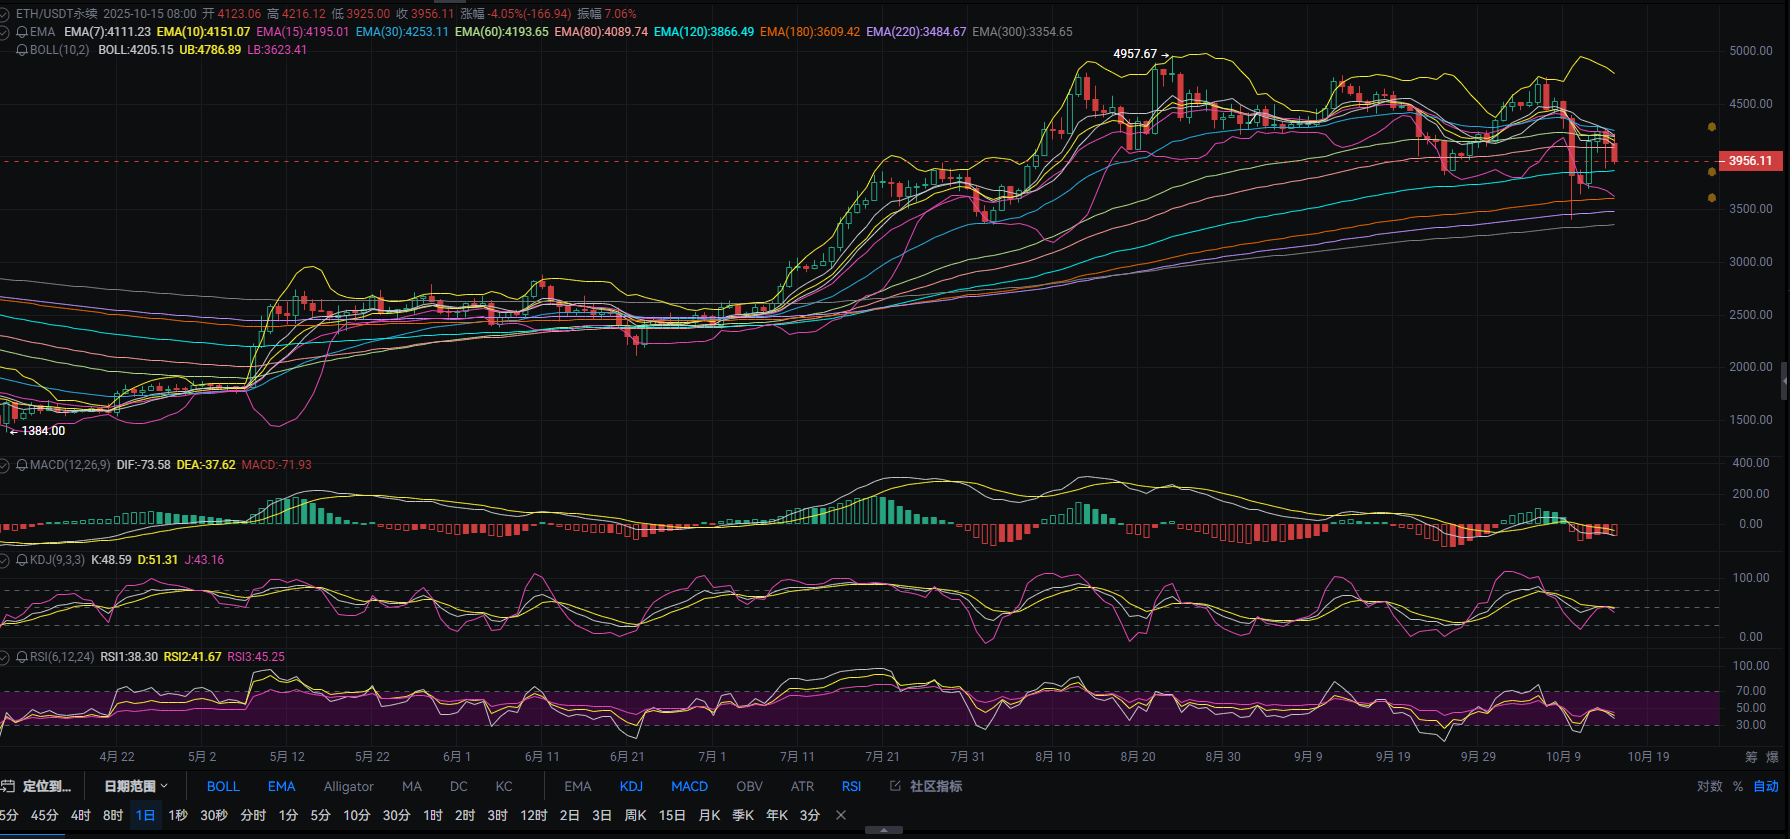This screenshot has width=1790, height=839.
Task: Collapse the EMA indicator row circle toggle
Action: pos(5,32)
